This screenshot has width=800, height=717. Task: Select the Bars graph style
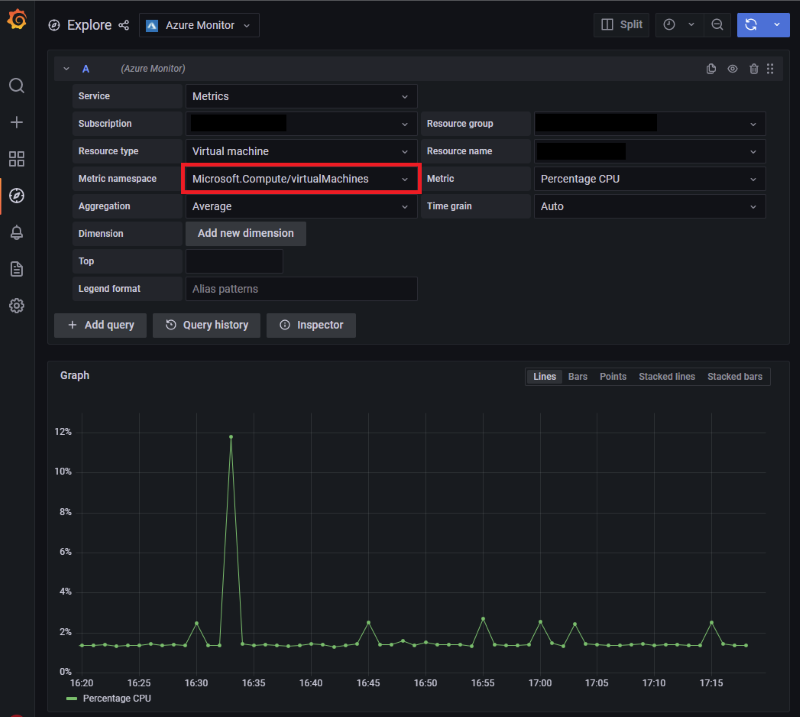(578, 377)
